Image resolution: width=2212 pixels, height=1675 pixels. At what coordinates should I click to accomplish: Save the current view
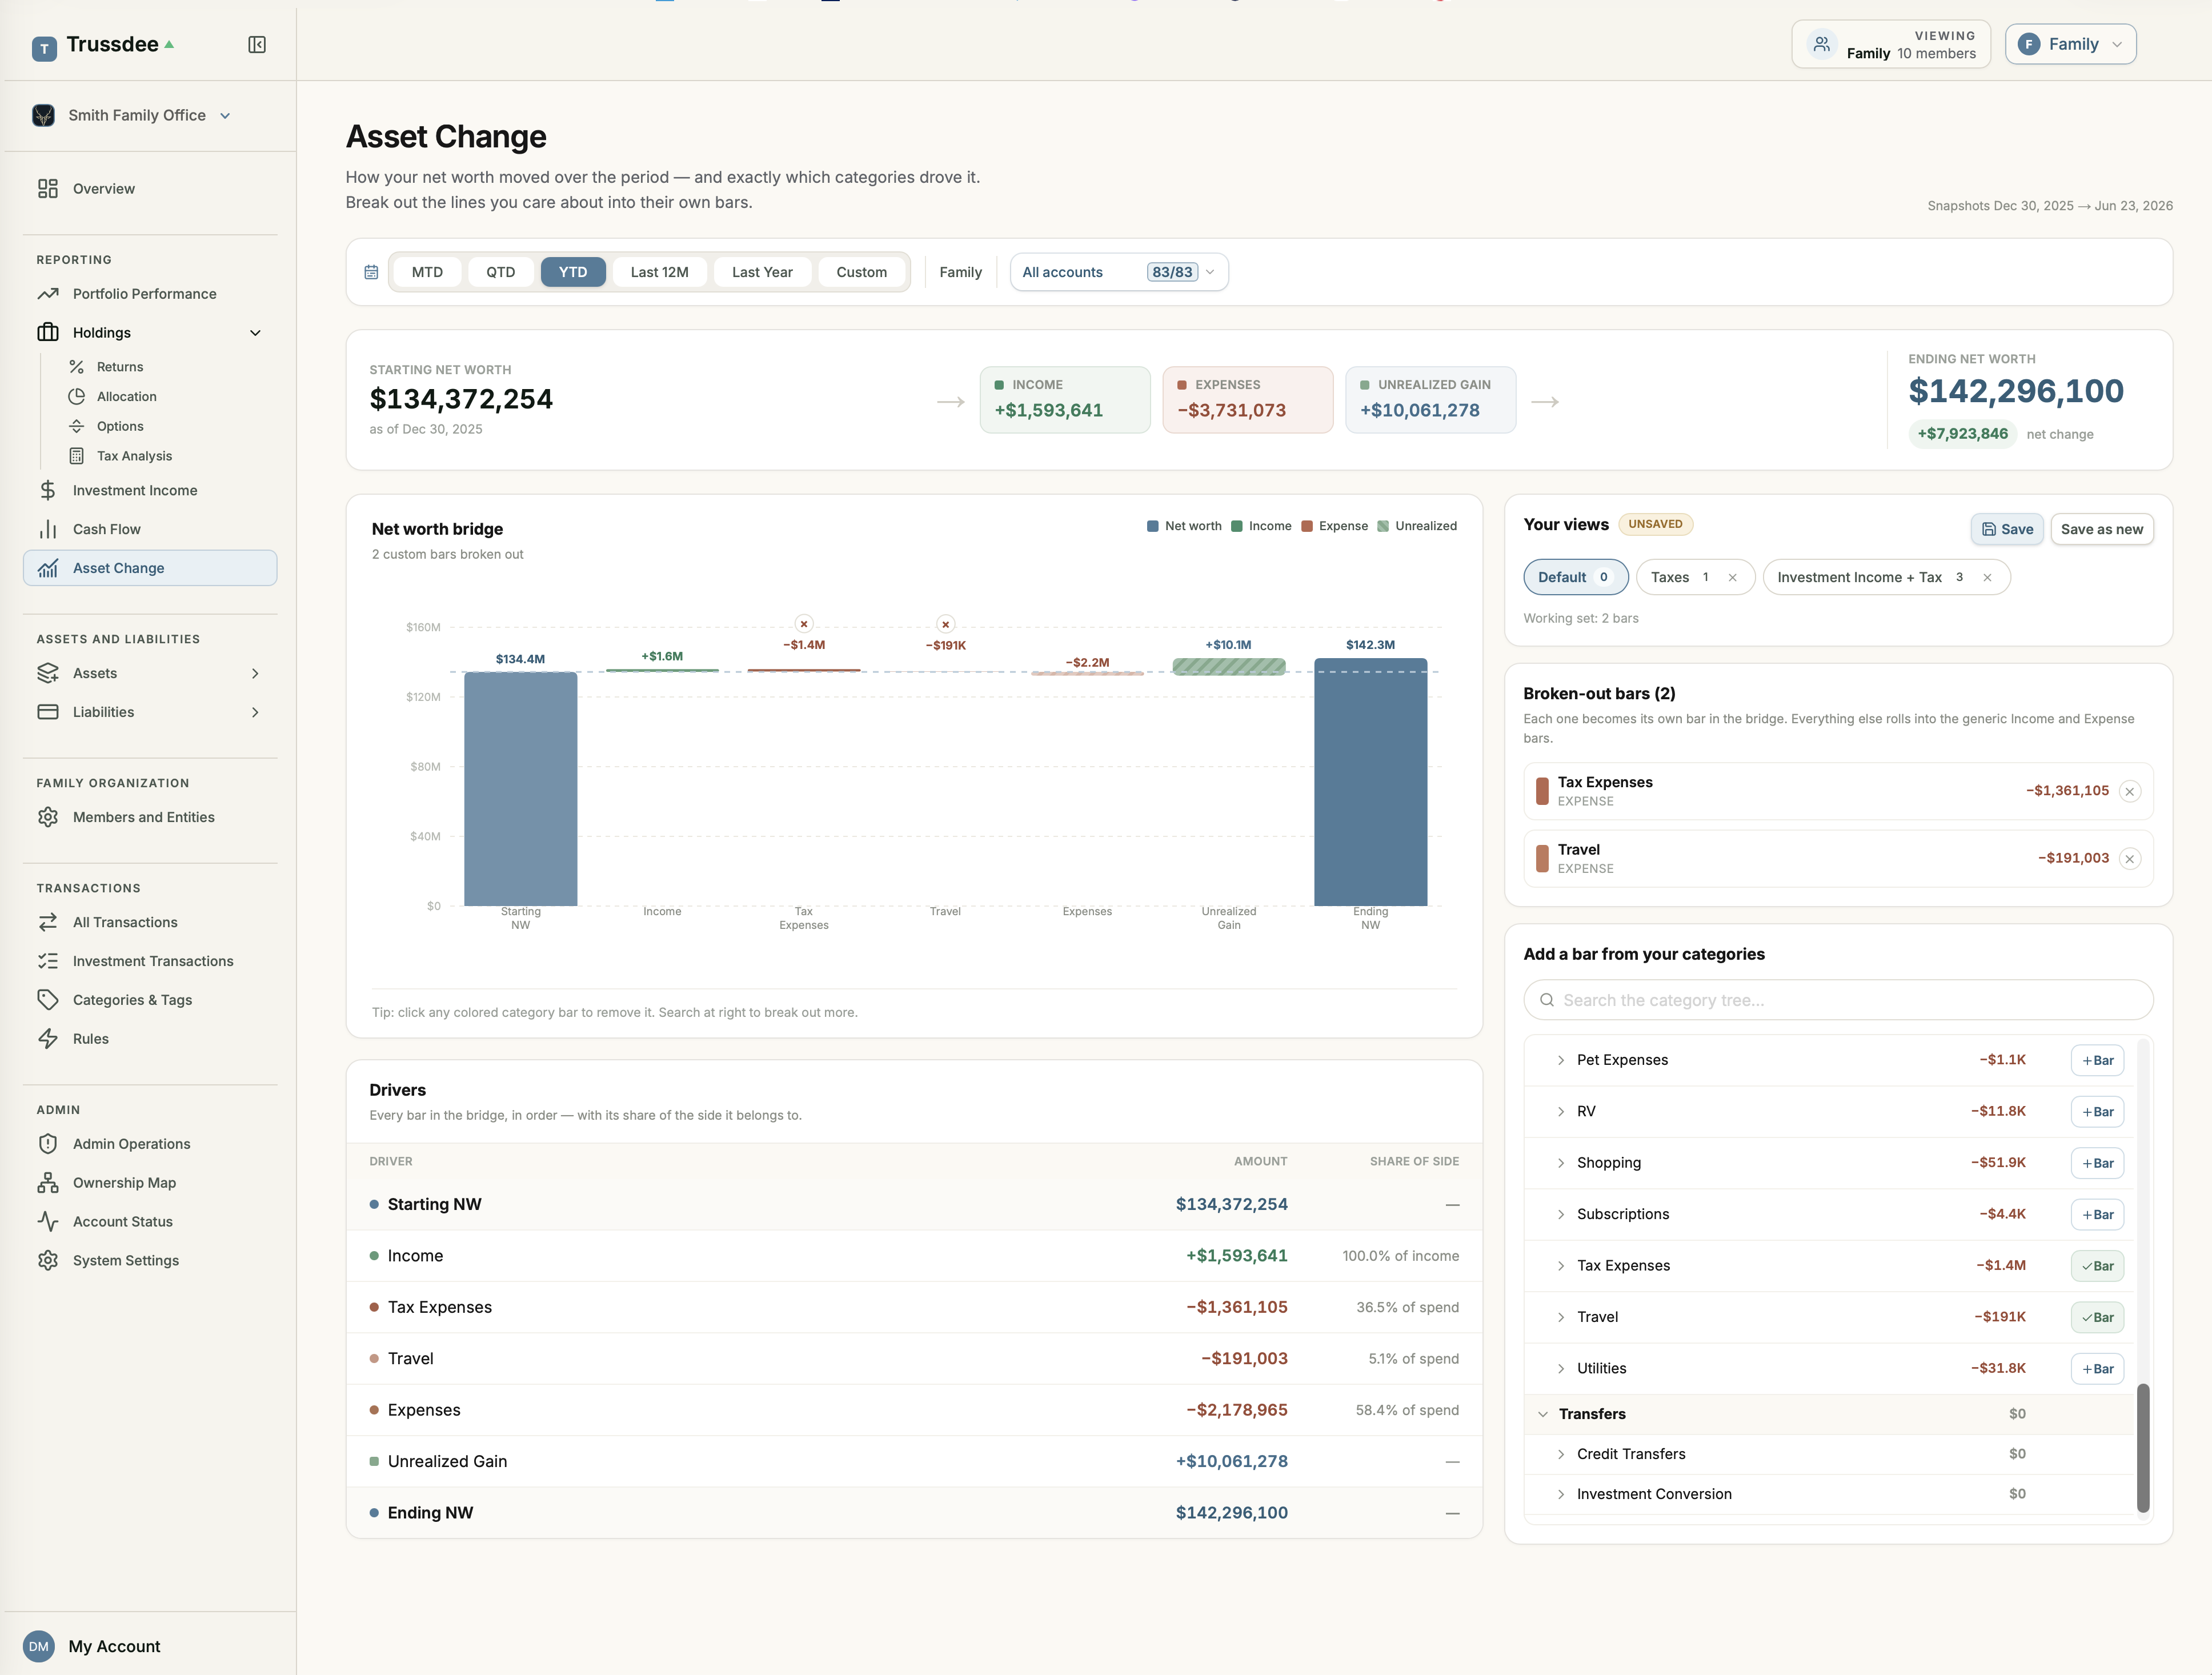2007,530
